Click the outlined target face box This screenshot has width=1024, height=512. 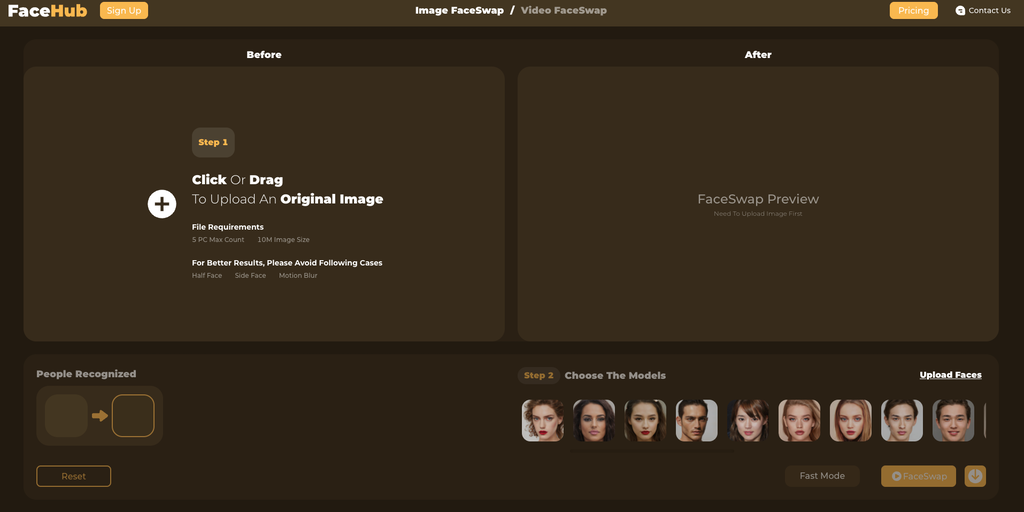click(x=133, y=416)
